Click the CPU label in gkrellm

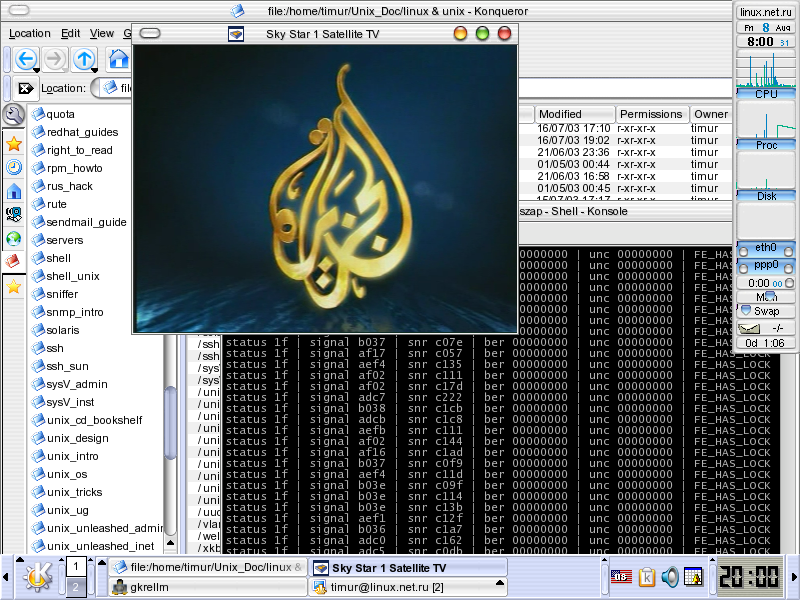tap(766, 94)
